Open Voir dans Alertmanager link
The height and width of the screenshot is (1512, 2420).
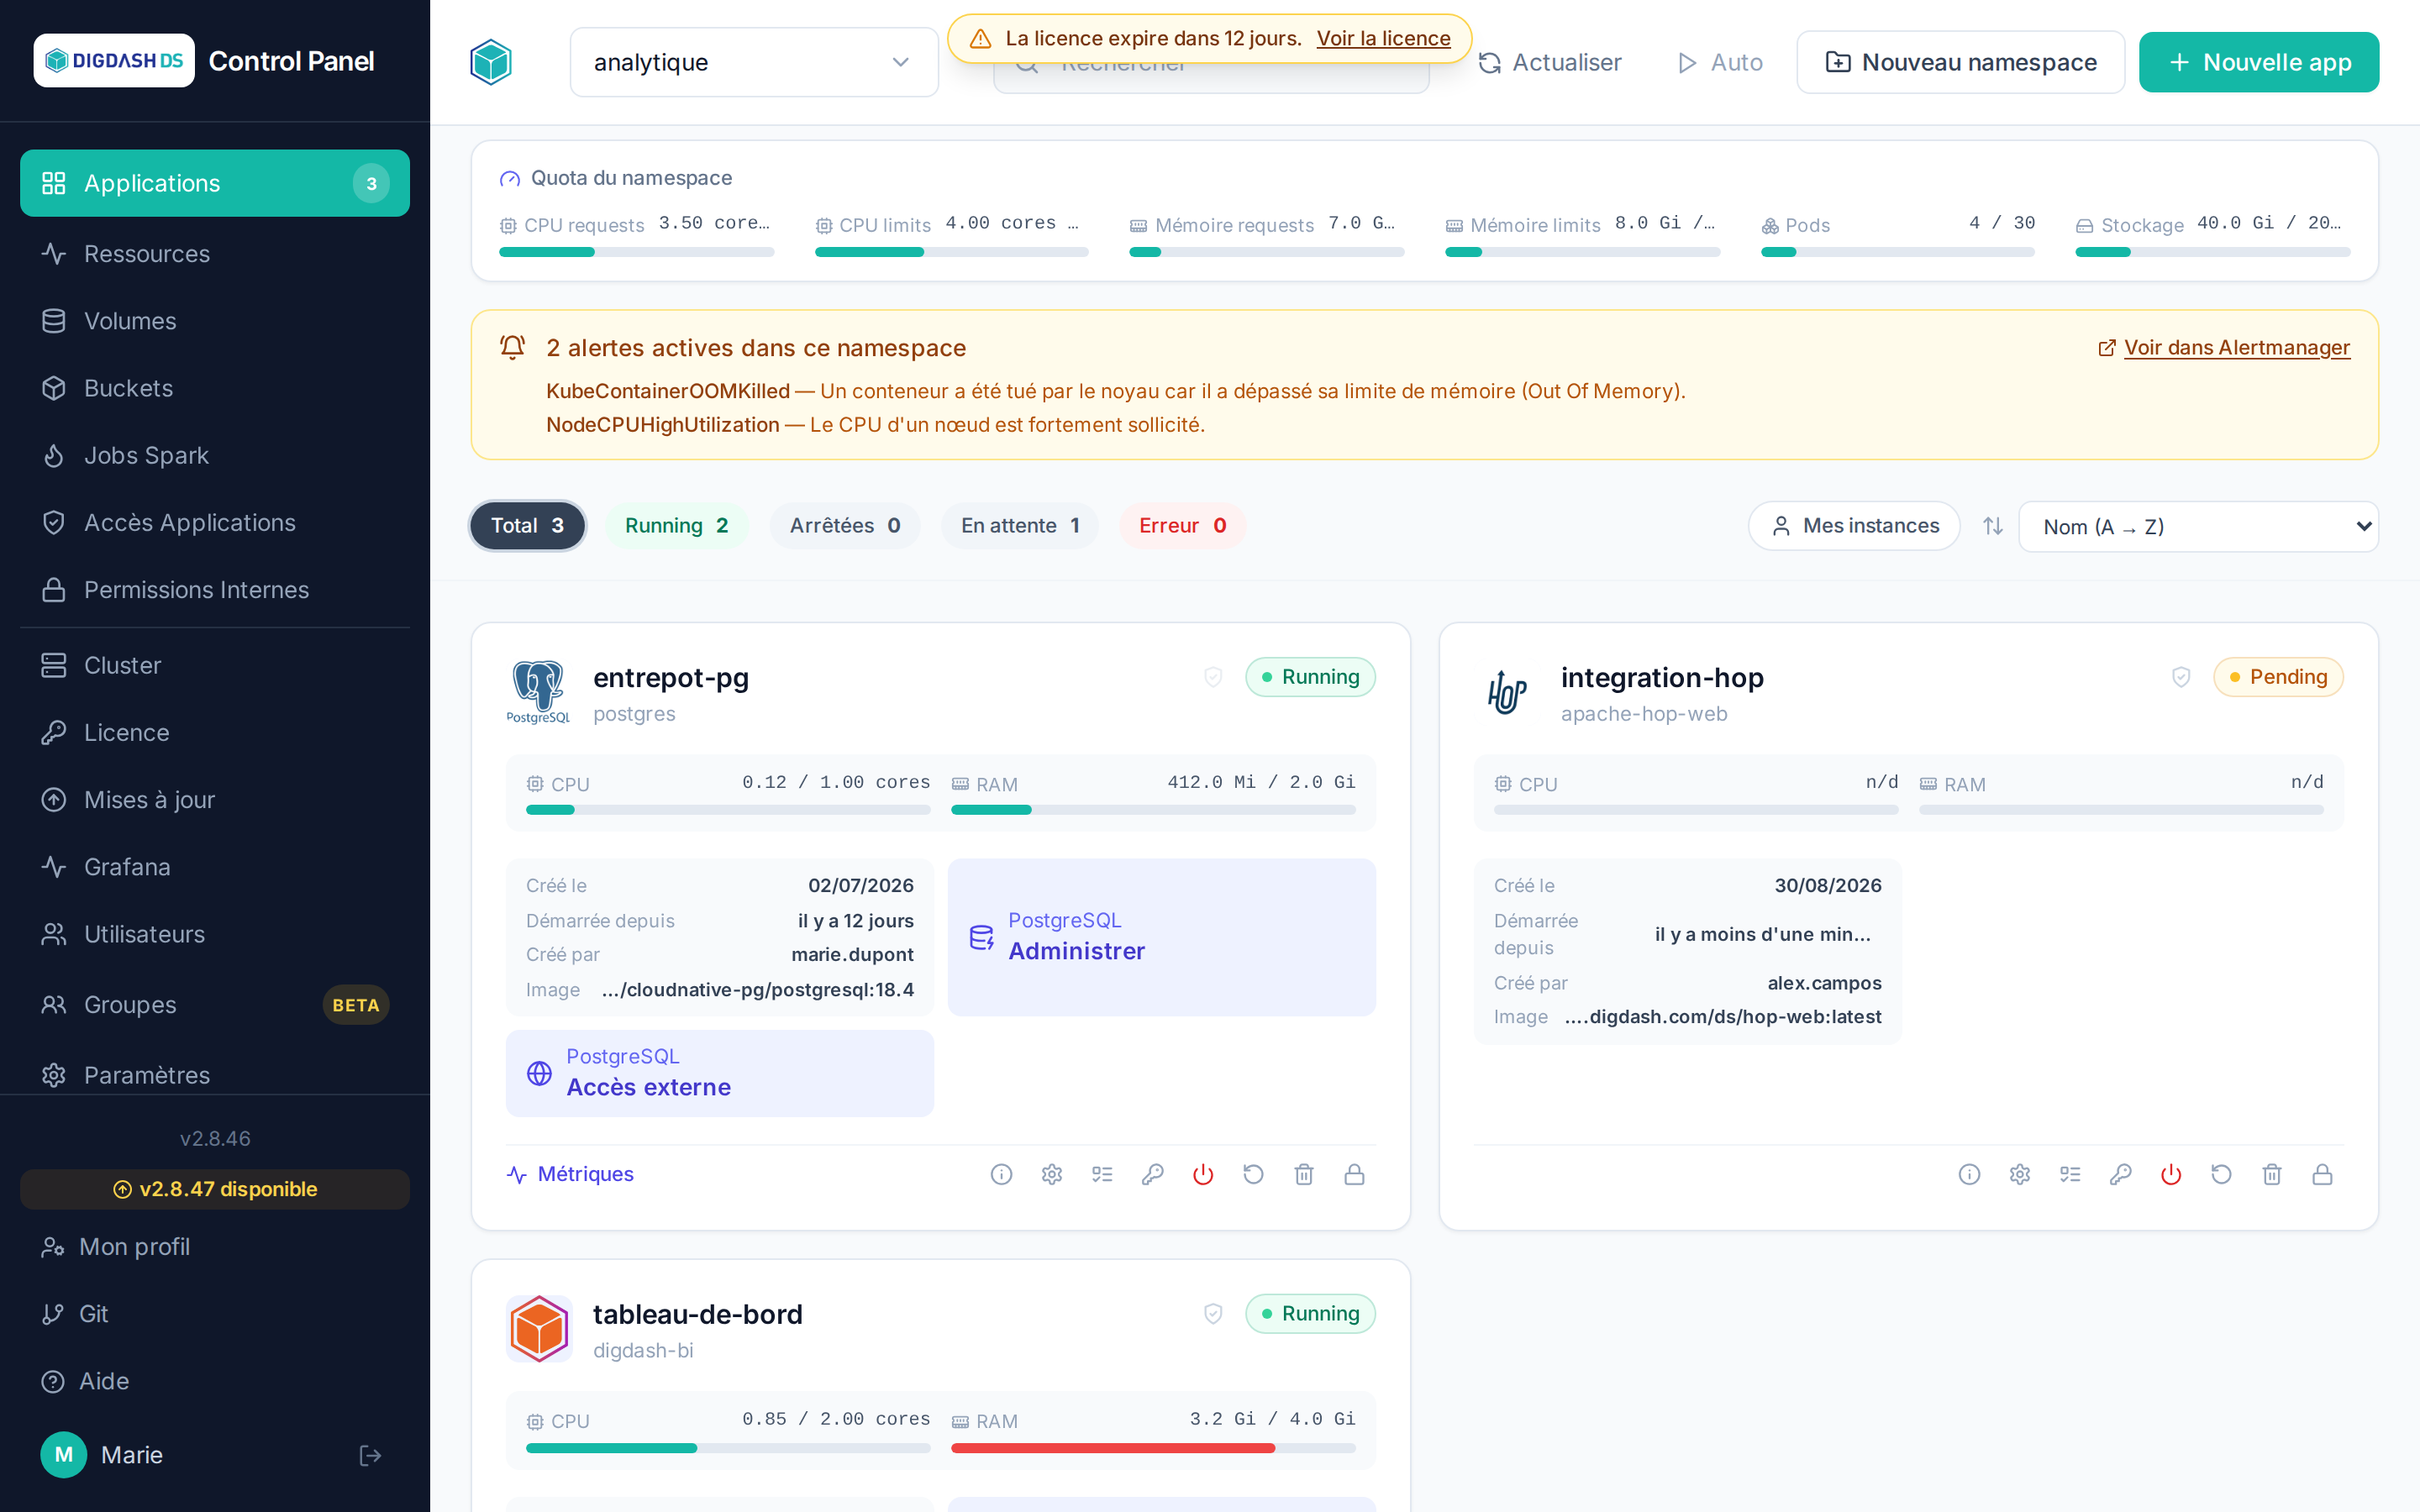tap(2224, 347)
